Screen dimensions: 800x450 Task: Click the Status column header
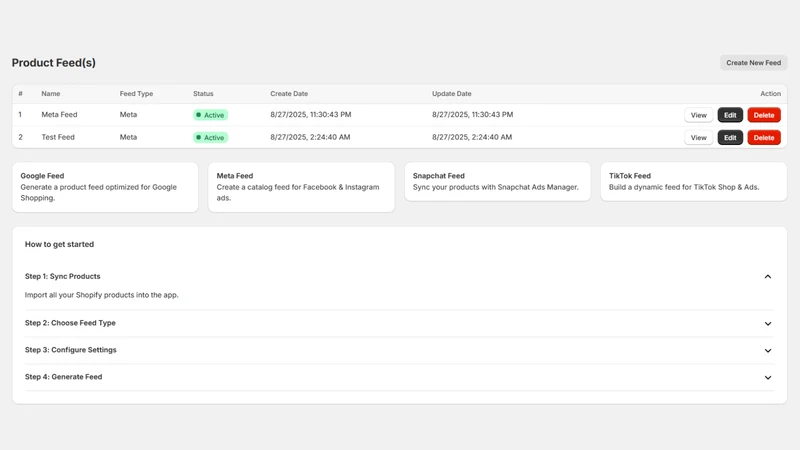coord(203,93)
